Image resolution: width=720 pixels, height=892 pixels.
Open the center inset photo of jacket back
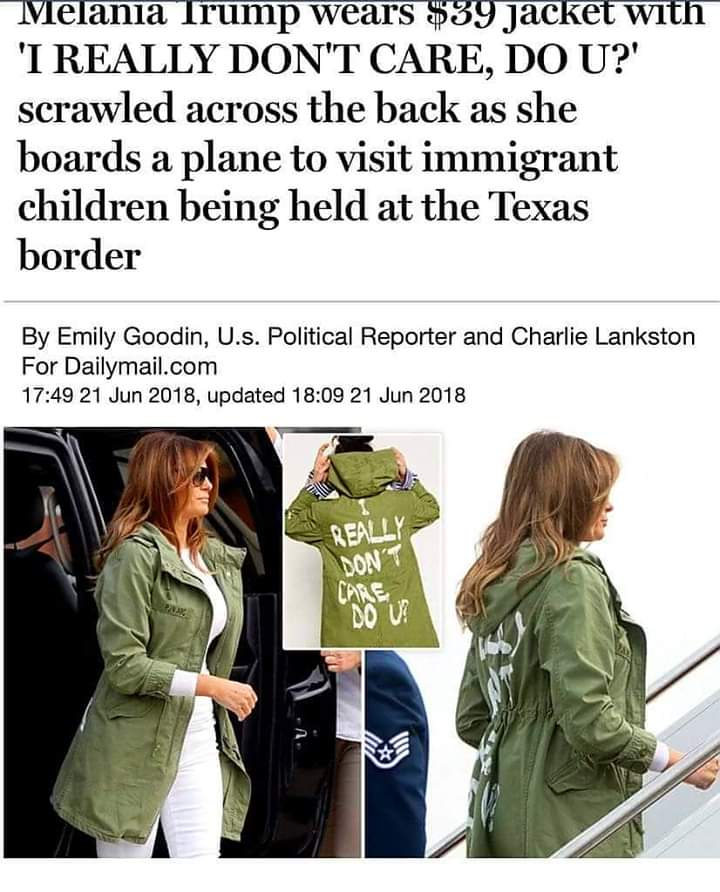362,540
